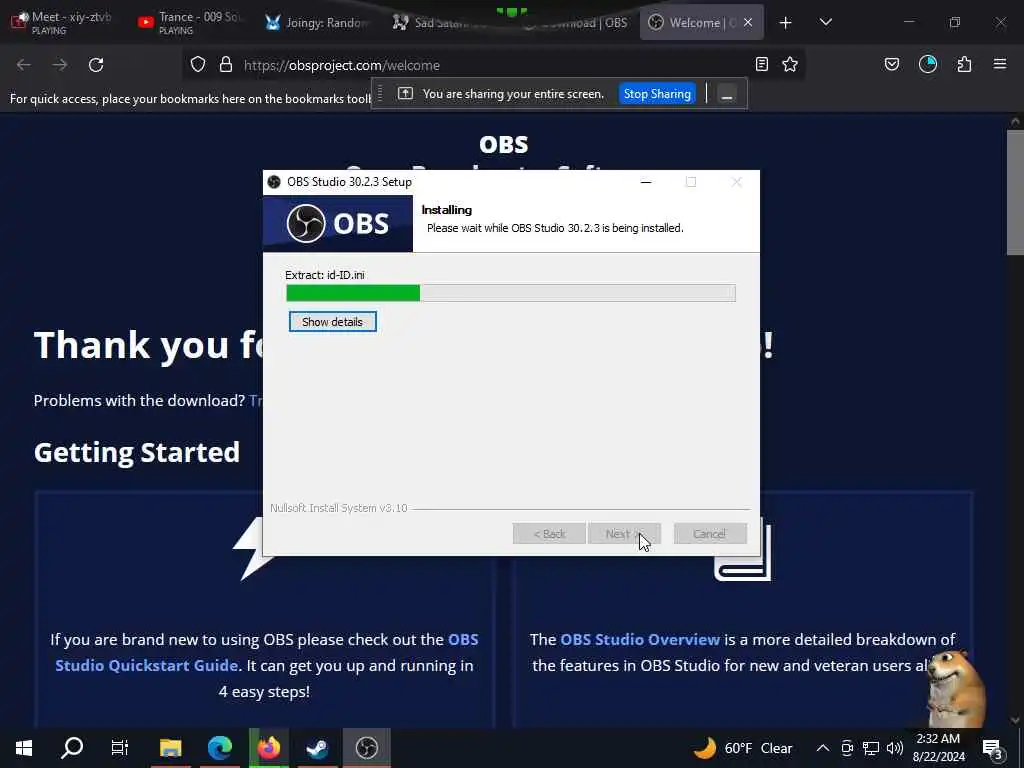Click the Show details button in installer
1024x768 pixels.
tap(332, 321)
